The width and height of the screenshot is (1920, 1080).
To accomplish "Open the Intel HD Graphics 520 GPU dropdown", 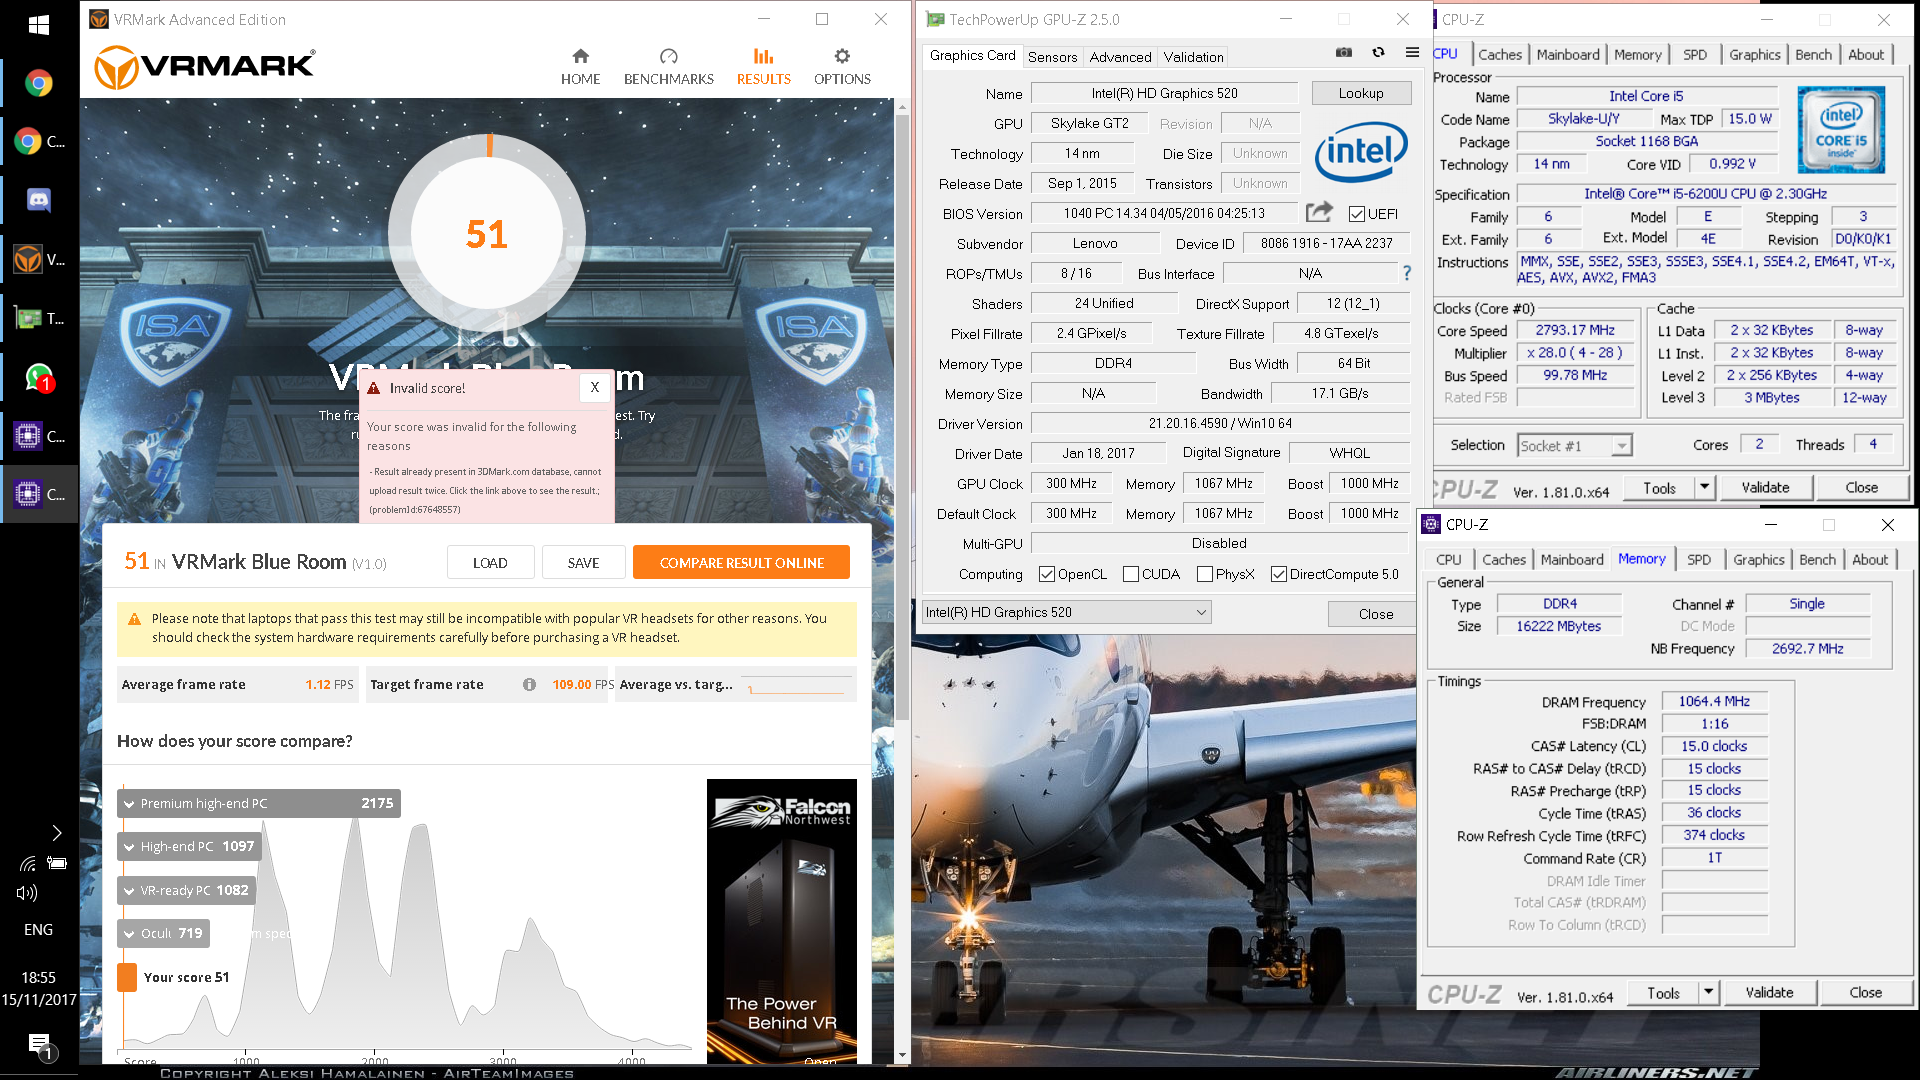I will [1066, 612].
